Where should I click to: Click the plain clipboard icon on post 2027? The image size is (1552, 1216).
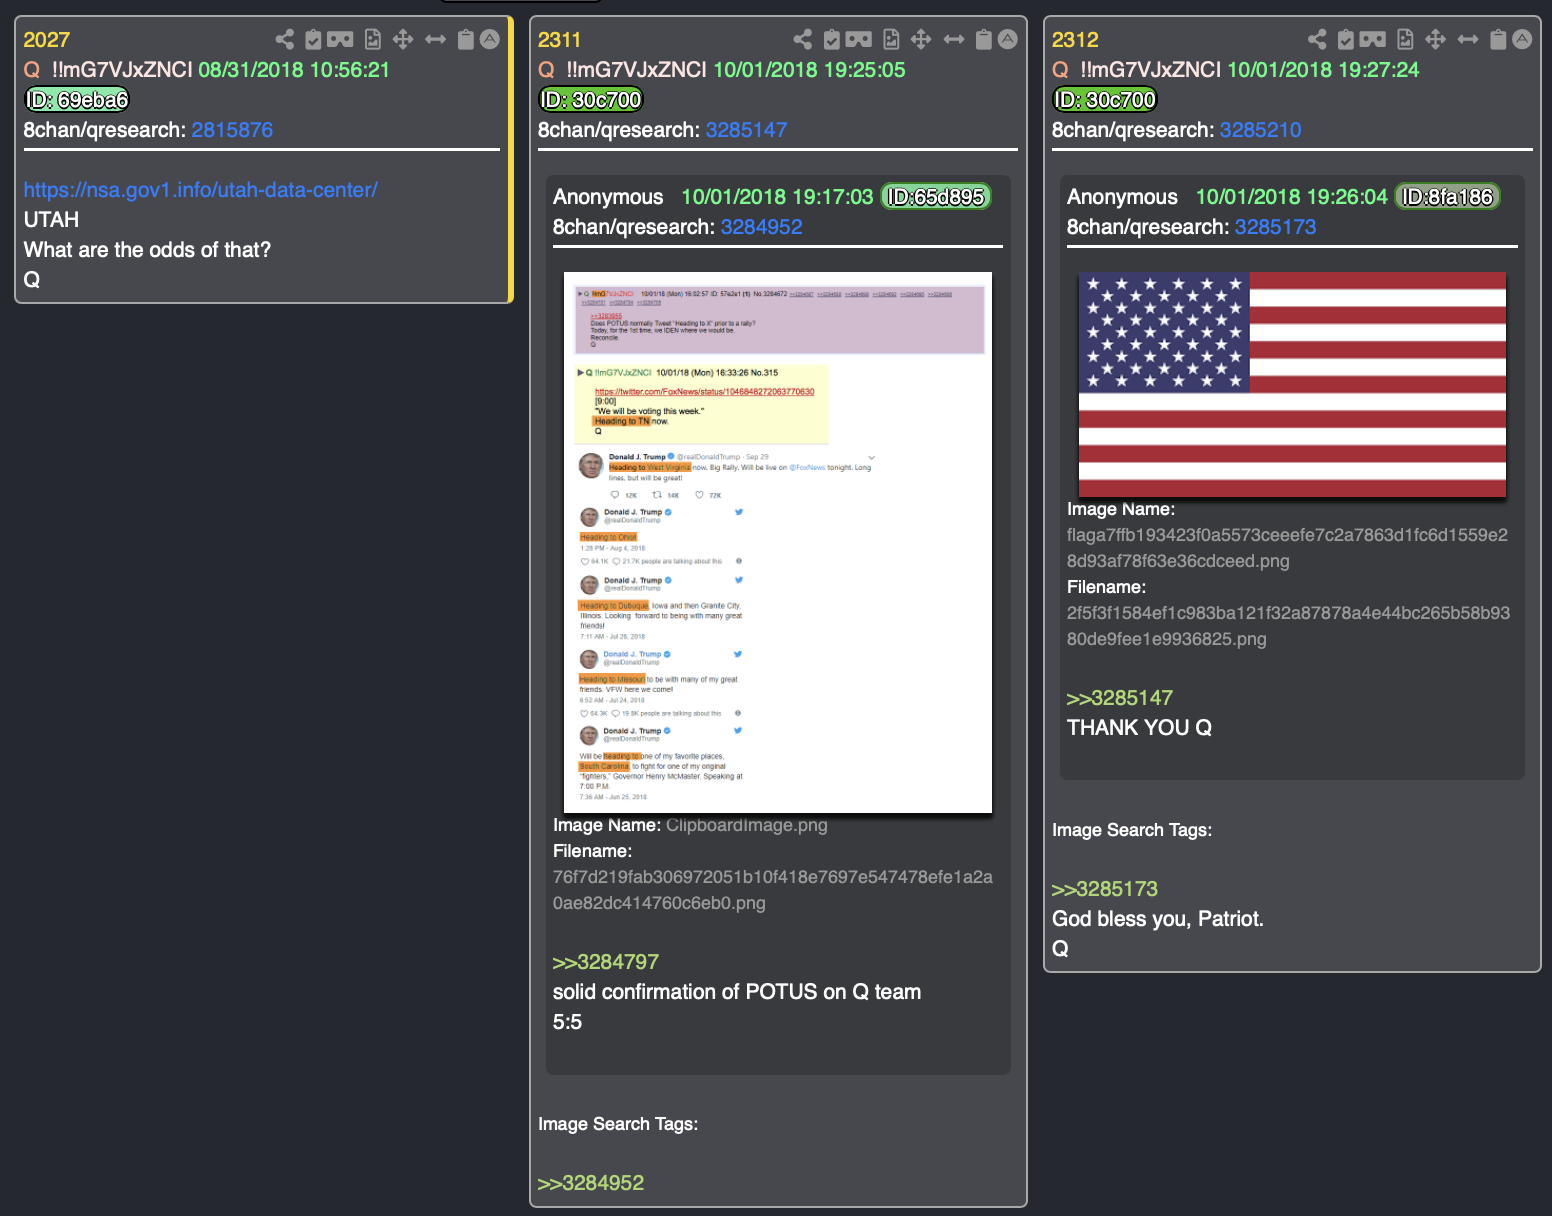coord(465,39)
